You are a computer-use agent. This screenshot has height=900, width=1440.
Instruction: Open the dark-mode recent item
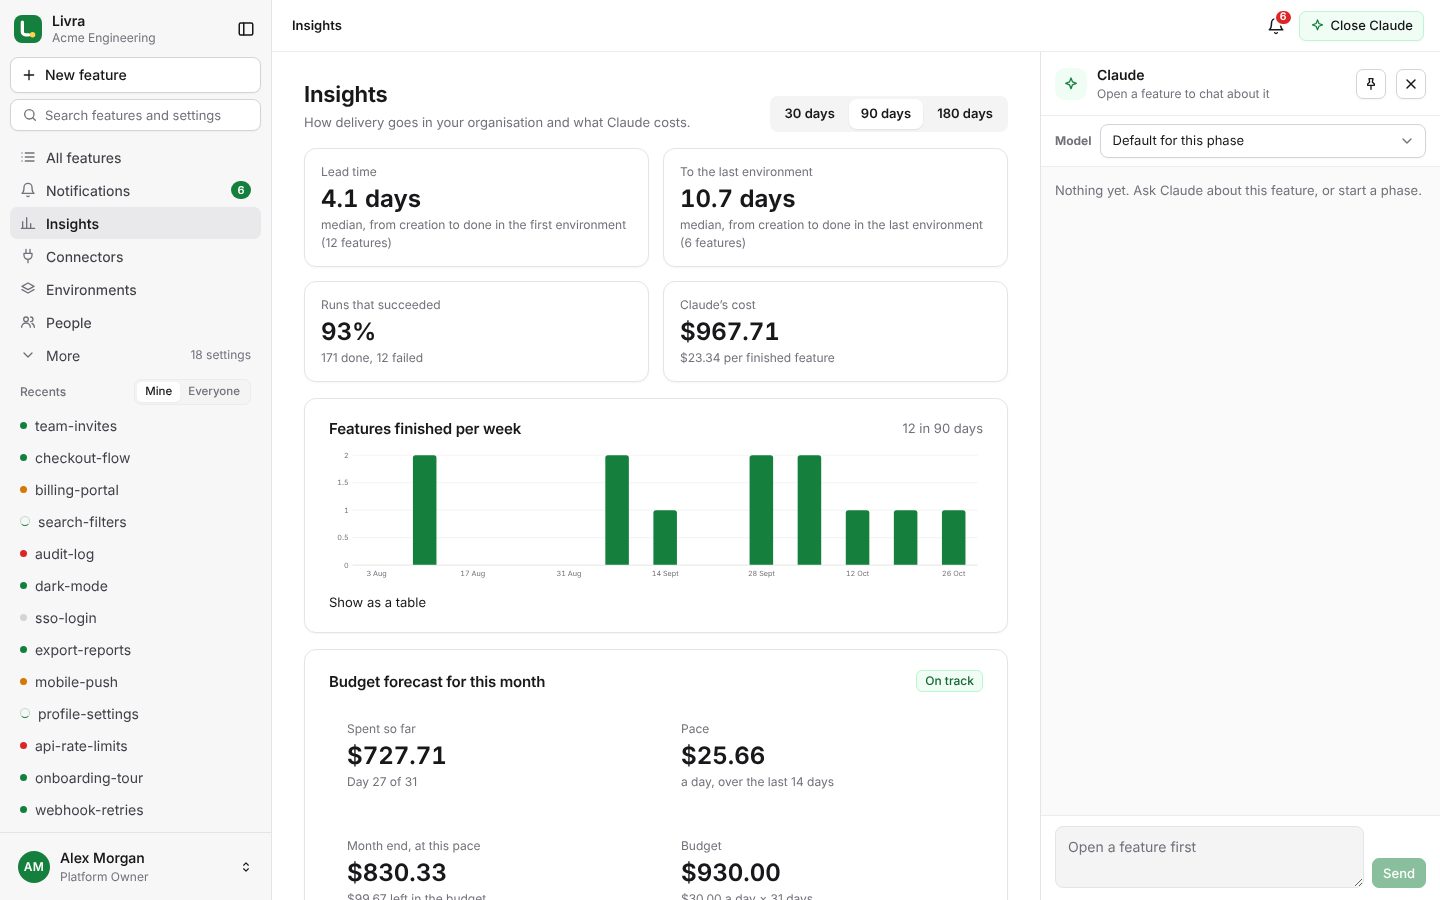click(x=135, y=586)
